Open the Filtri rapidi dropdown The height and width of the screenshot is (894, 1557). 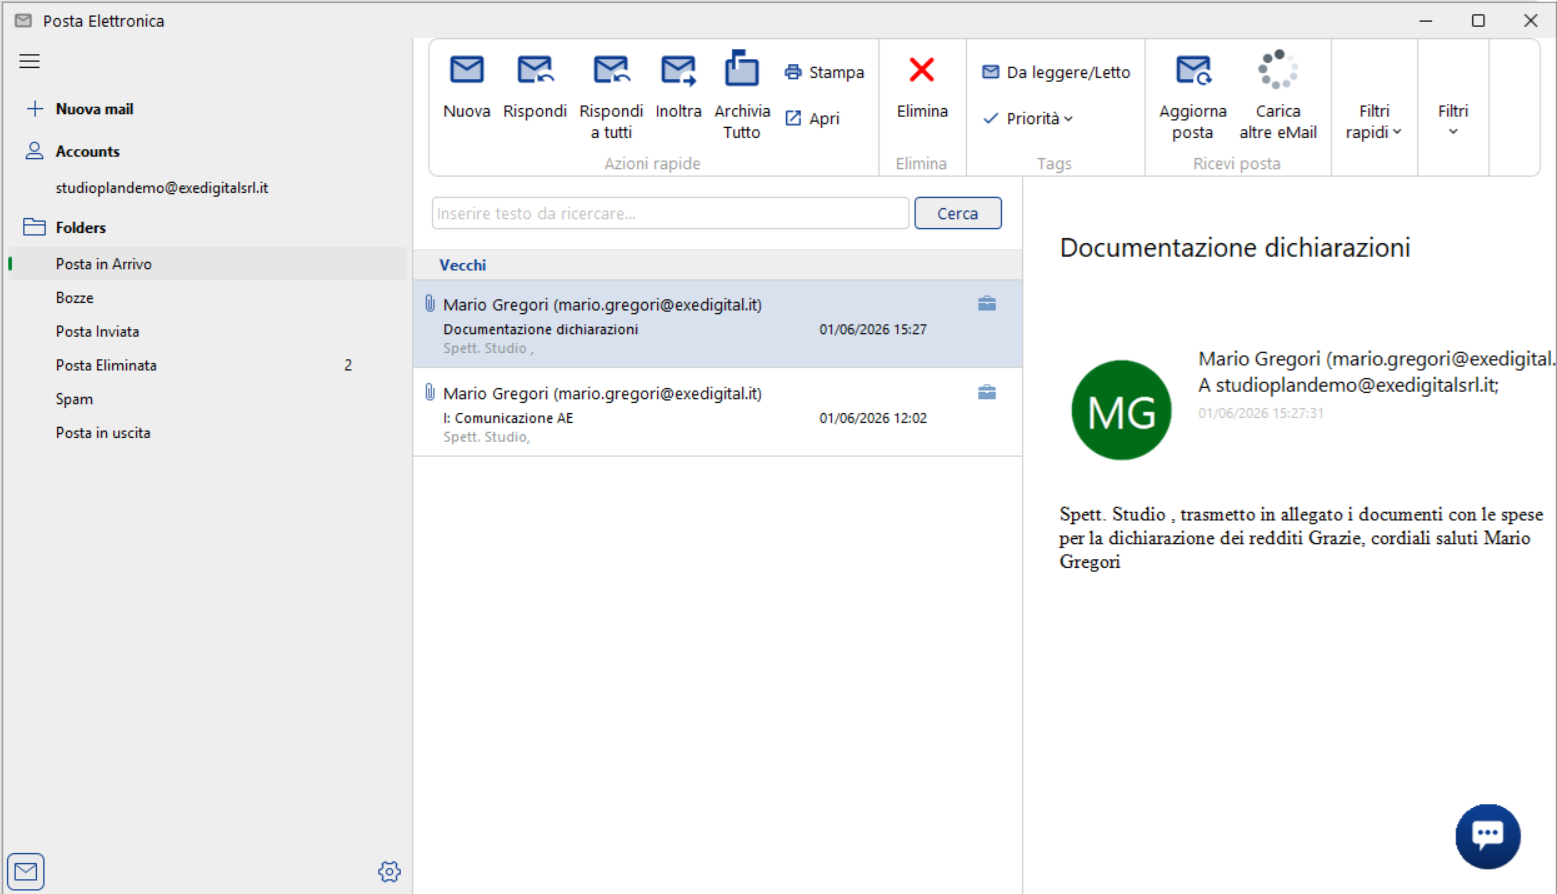click(x=1374, y=121)
